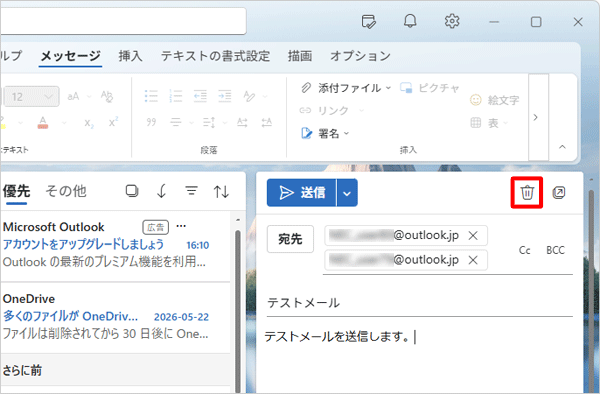The height and width of the screenshot is (394, 600).
Task: Toggle superscript formatting
Action: [113, 122]
